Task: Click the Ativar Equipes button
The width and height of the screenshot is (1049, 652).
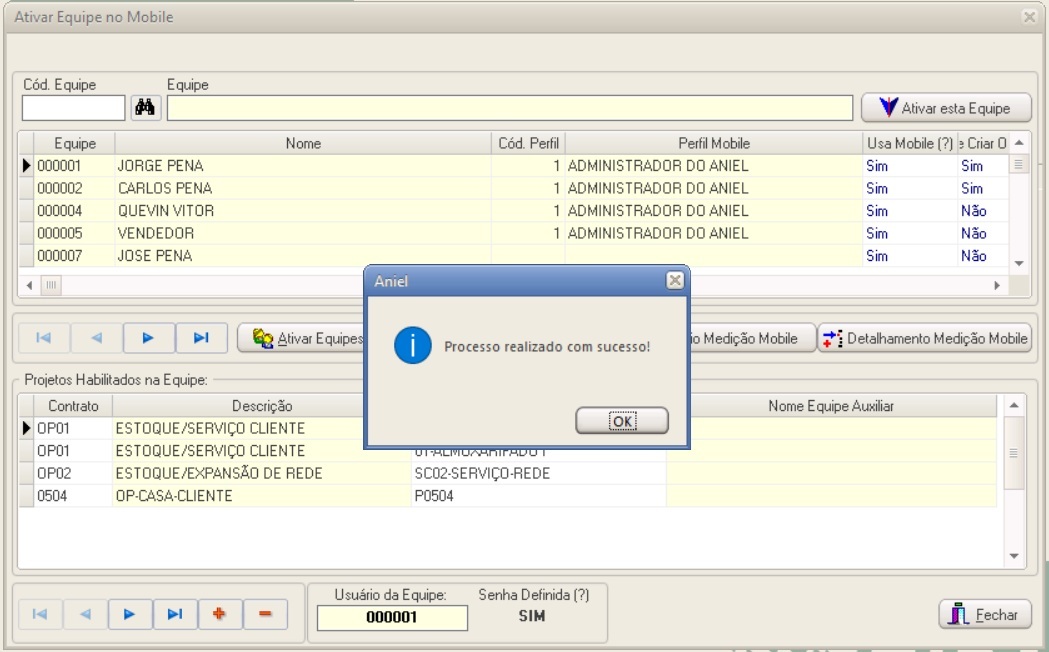Action: (302, 338)
